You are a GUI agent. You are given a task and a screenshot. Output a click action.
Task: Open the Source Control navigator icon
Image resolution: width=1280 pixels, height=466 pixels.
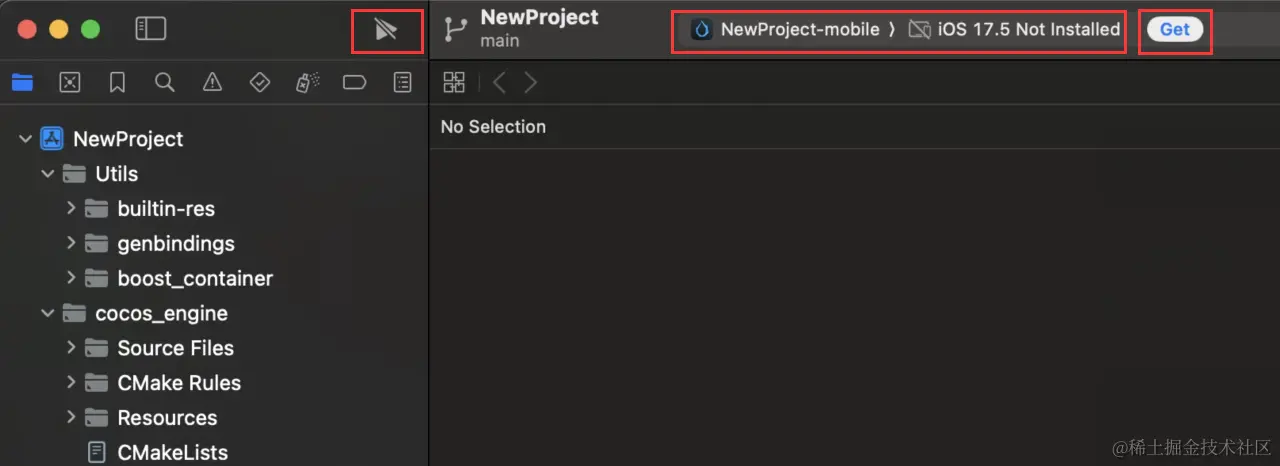tap(69, 83)
